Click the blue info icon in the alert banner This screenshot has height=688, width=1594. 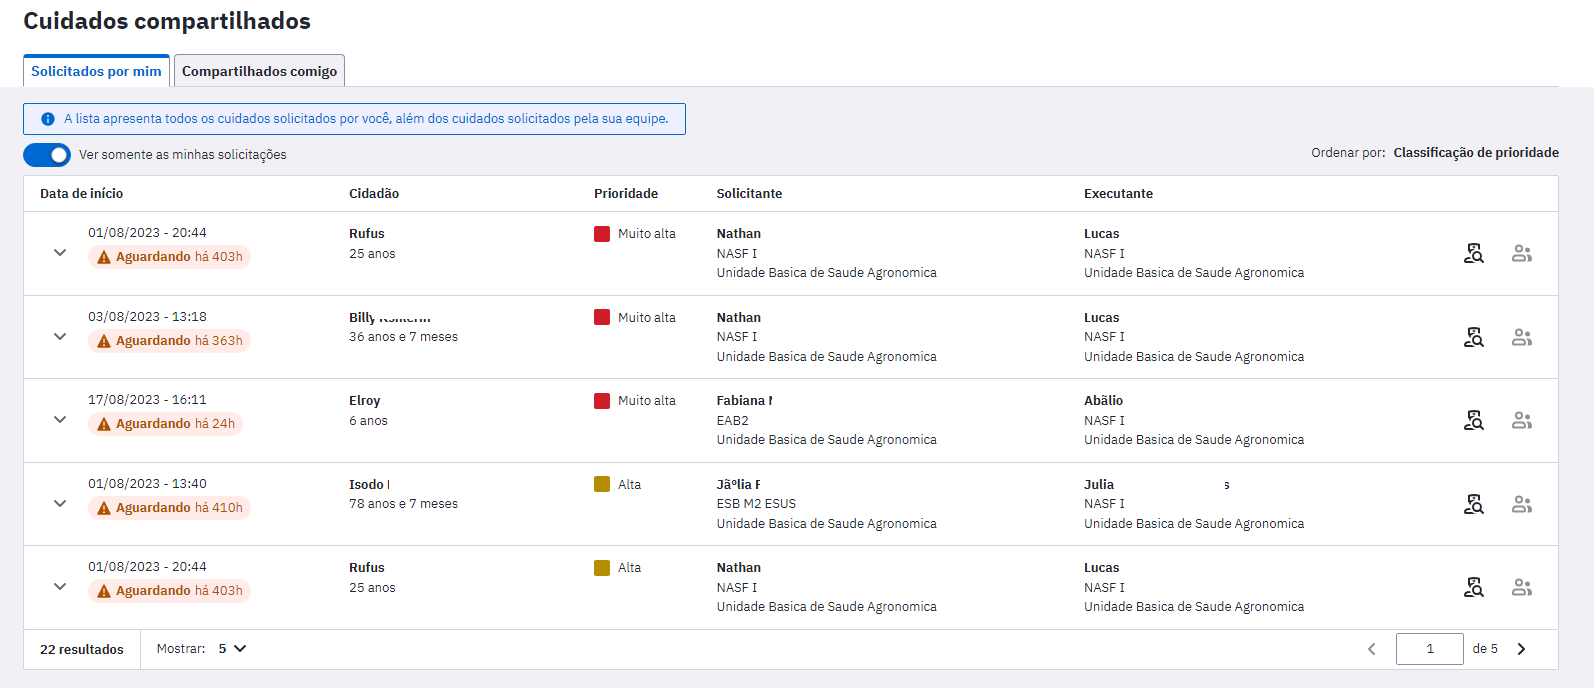tap(47, 119)
